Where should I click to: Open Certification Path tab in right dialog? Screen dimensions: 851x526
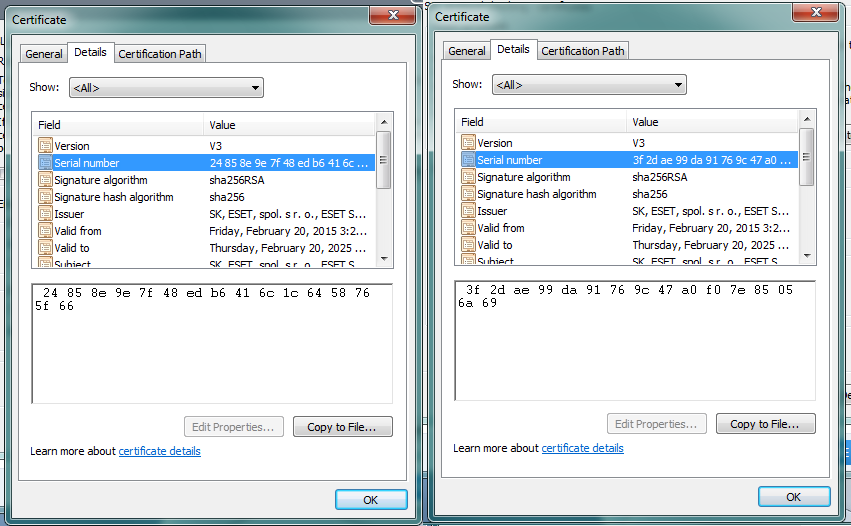pyautogui.click(x=584, y=51)
